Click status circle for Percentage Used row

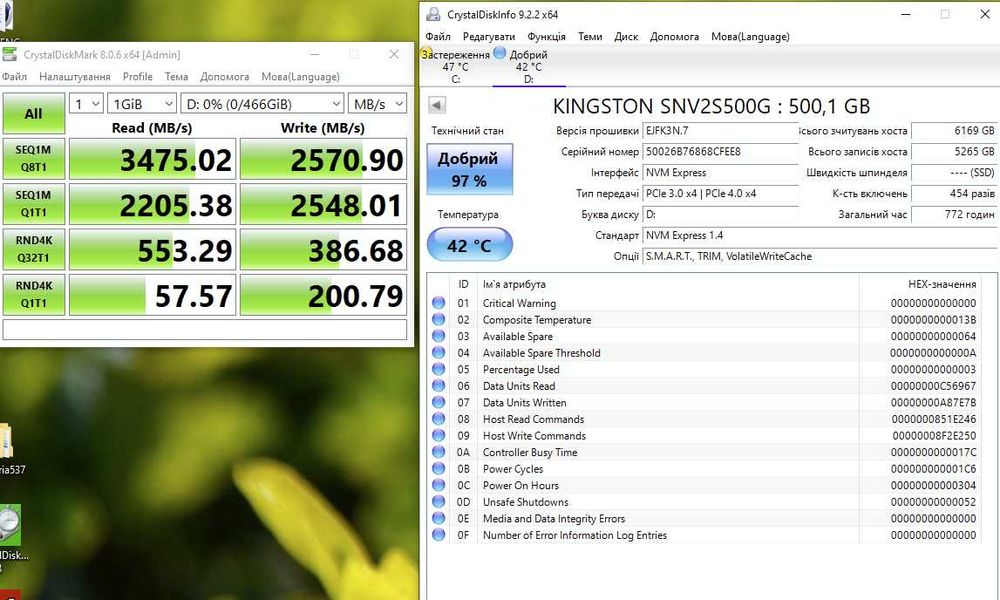tap(438, 369)
